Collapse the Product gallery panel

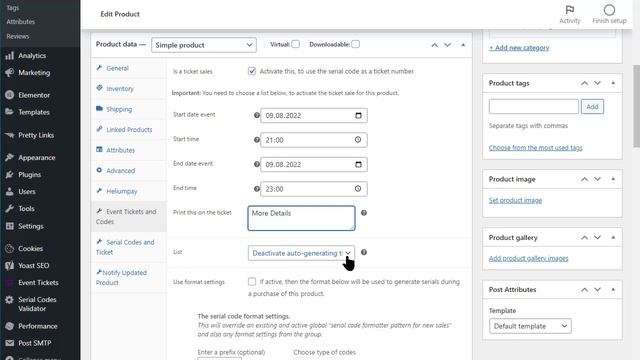613,237
